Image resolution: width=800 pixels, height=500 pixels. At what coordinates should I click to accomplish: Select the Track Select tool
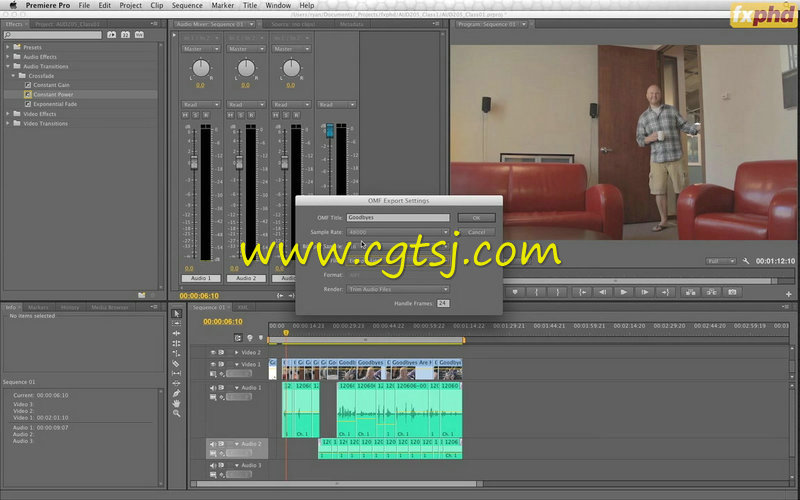(x=177, y=323)
